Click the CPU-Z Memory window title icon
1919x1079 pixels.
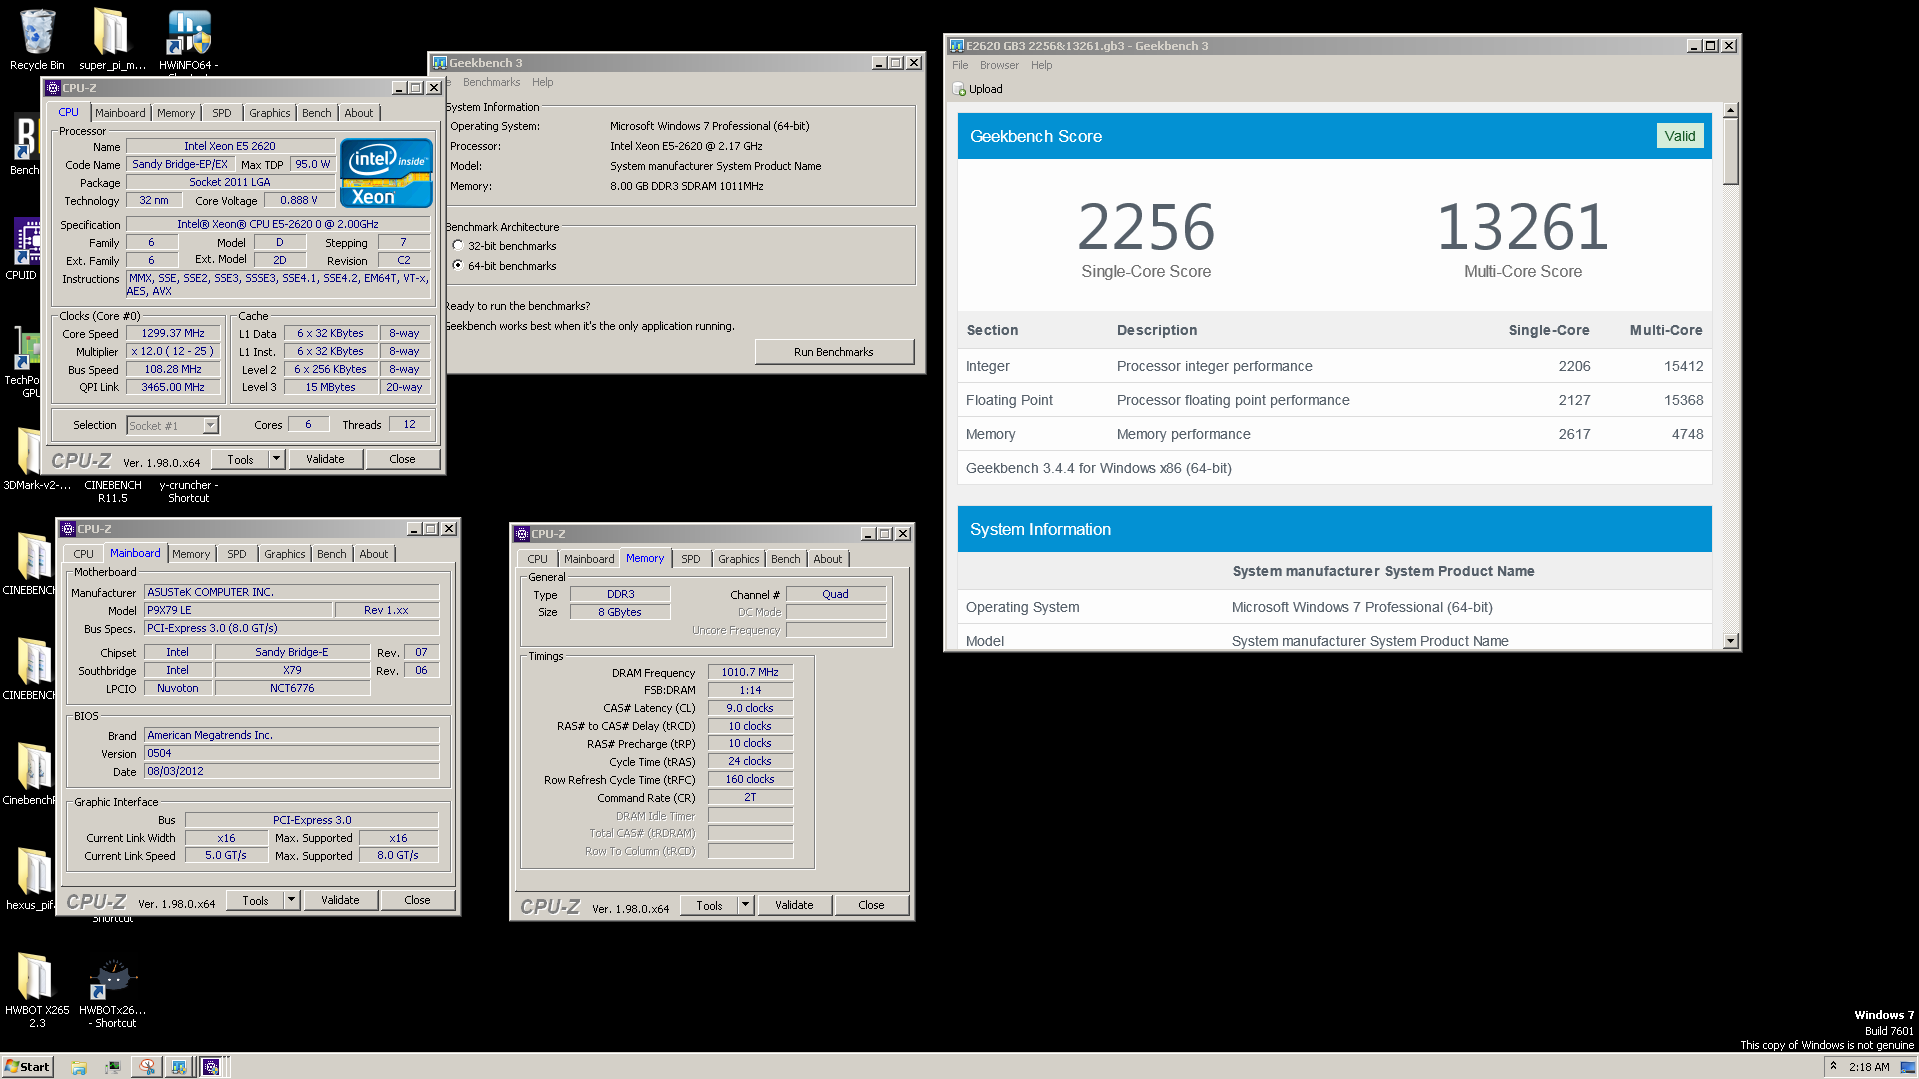521,534
